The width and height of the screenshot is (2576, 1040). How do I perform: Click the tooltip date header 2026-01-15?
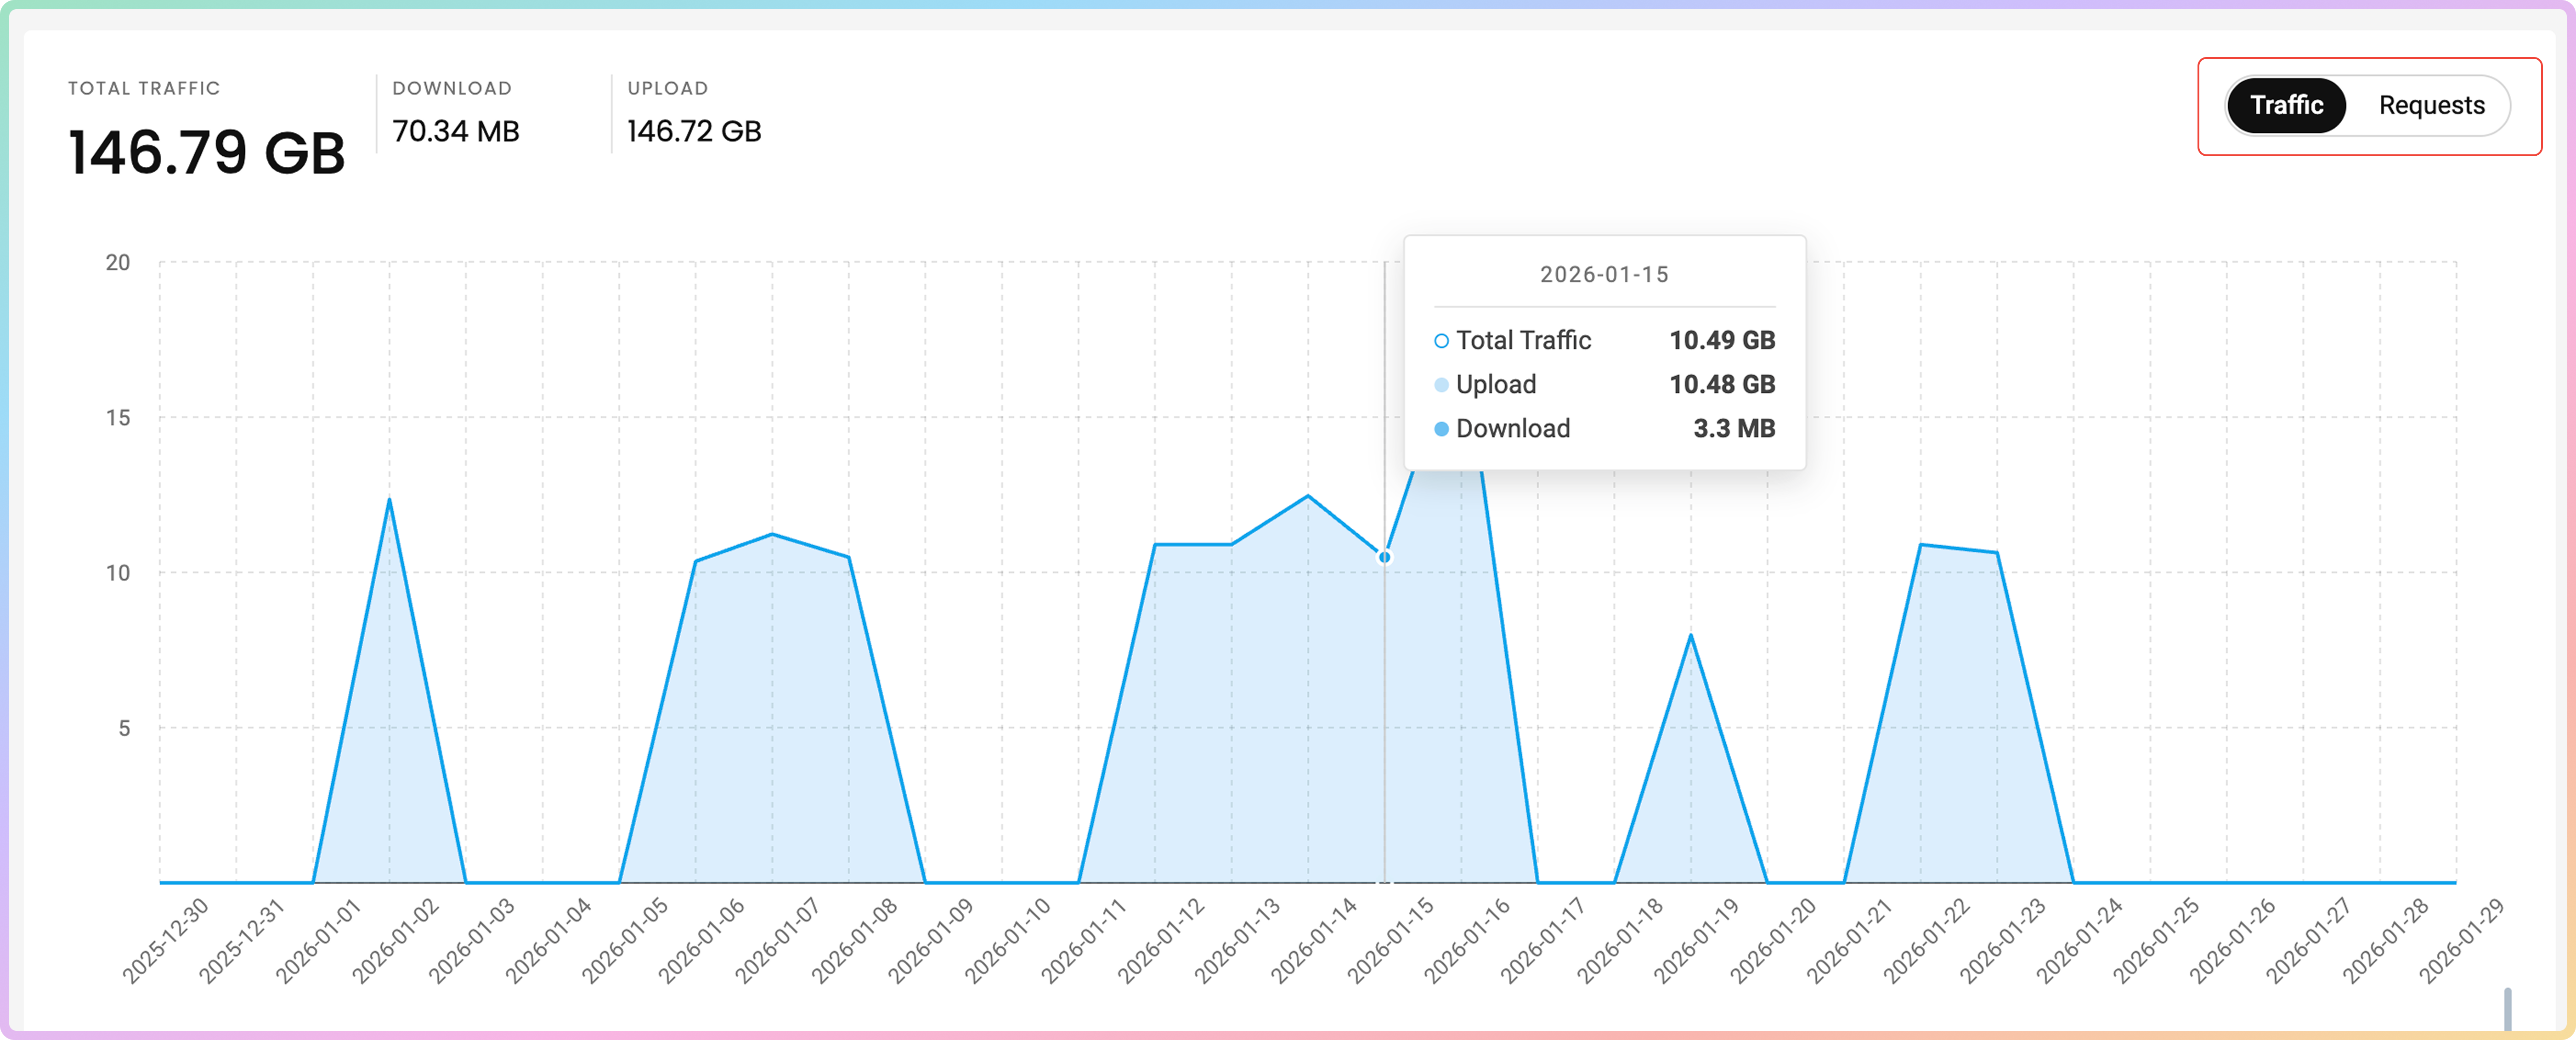1604,274
